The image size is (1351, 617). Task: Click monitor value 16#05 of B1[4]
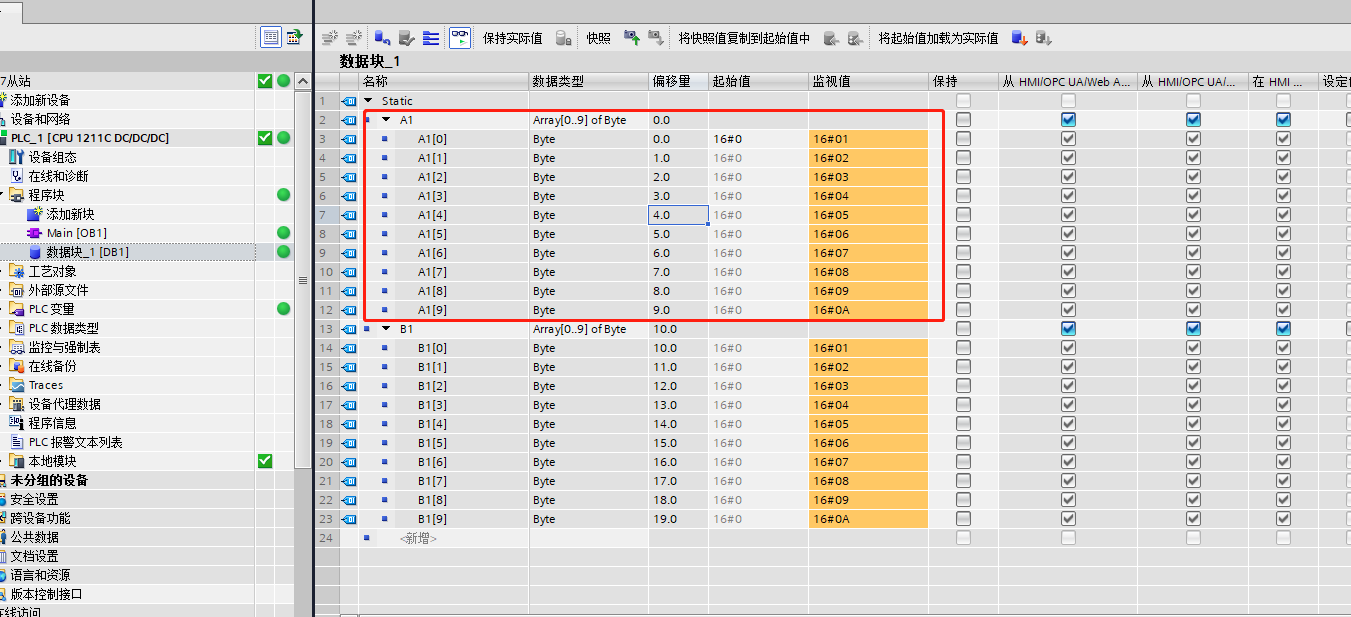868,424
